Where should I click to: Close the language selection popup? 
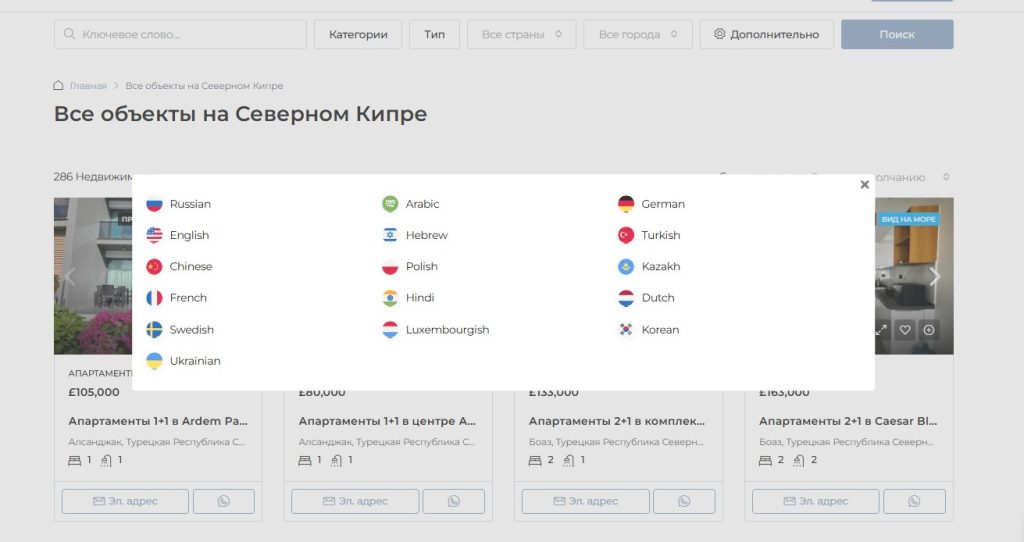pos(864,184)
